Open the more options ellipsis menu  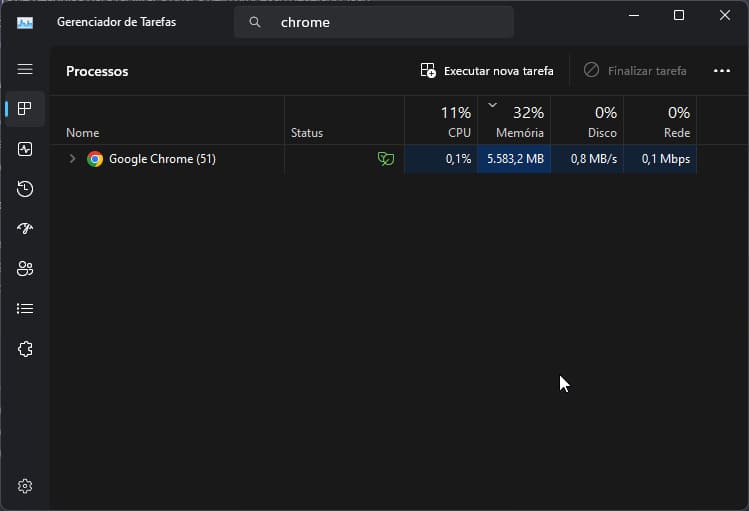point(722,71)
